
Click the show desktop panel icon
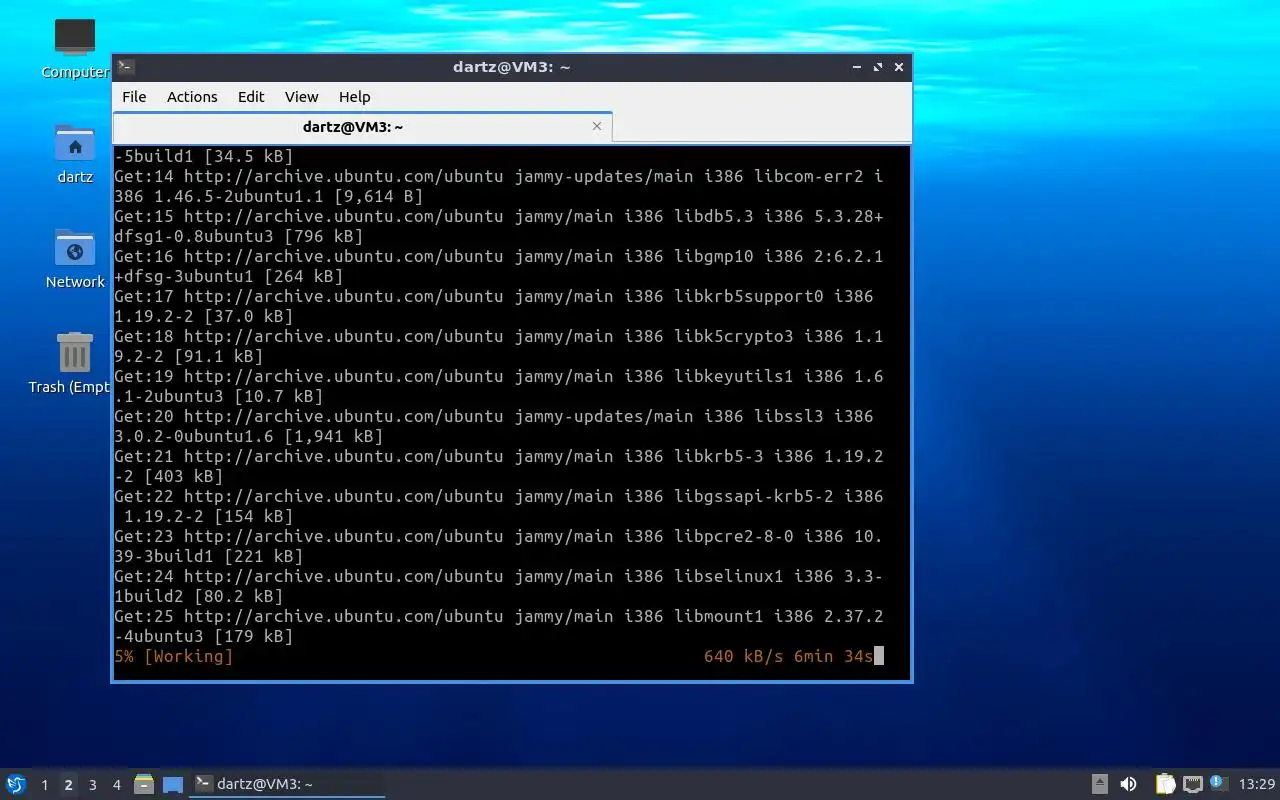pos(173,785)
